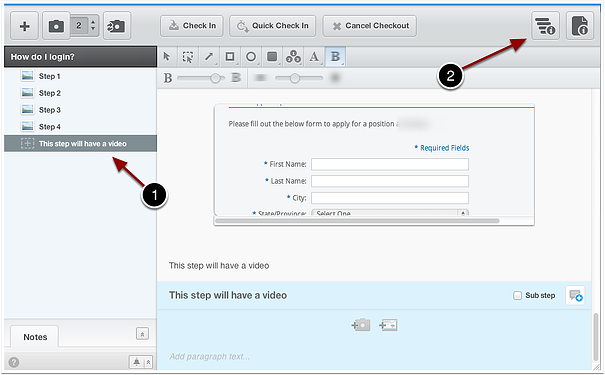
Task: Select the blur tool
Action: (x=335, y=57)
